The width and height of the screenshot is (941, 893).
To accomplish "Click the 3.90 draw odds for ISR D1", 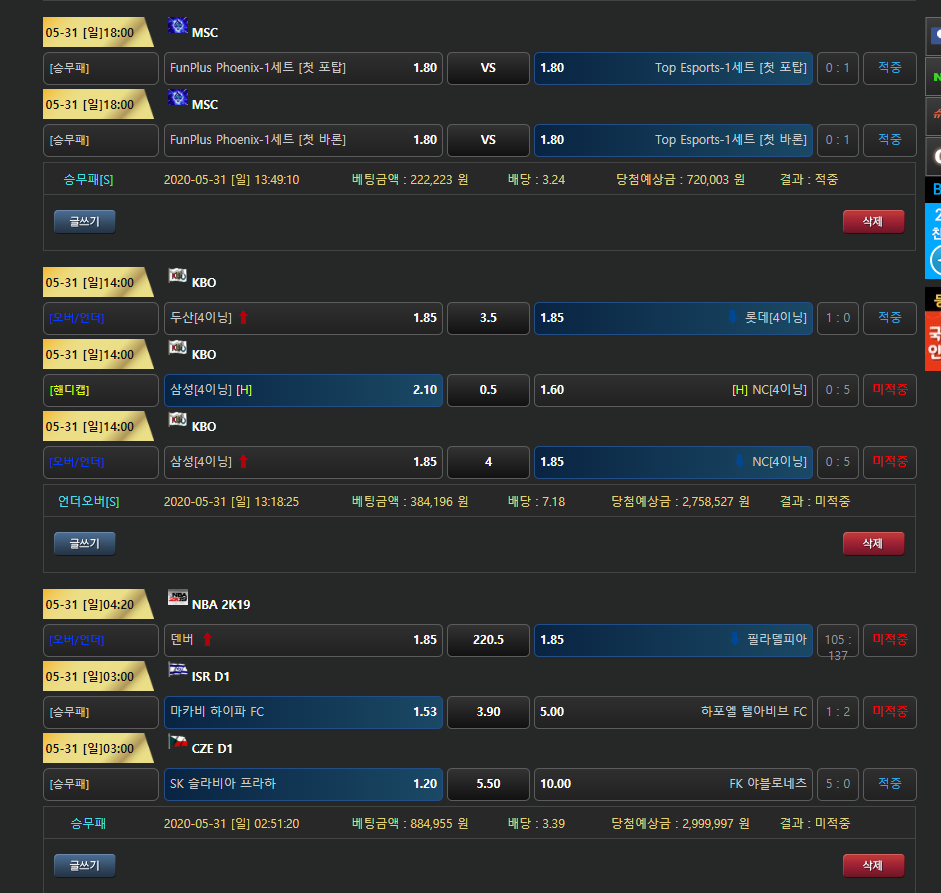I will coord(488,712).
